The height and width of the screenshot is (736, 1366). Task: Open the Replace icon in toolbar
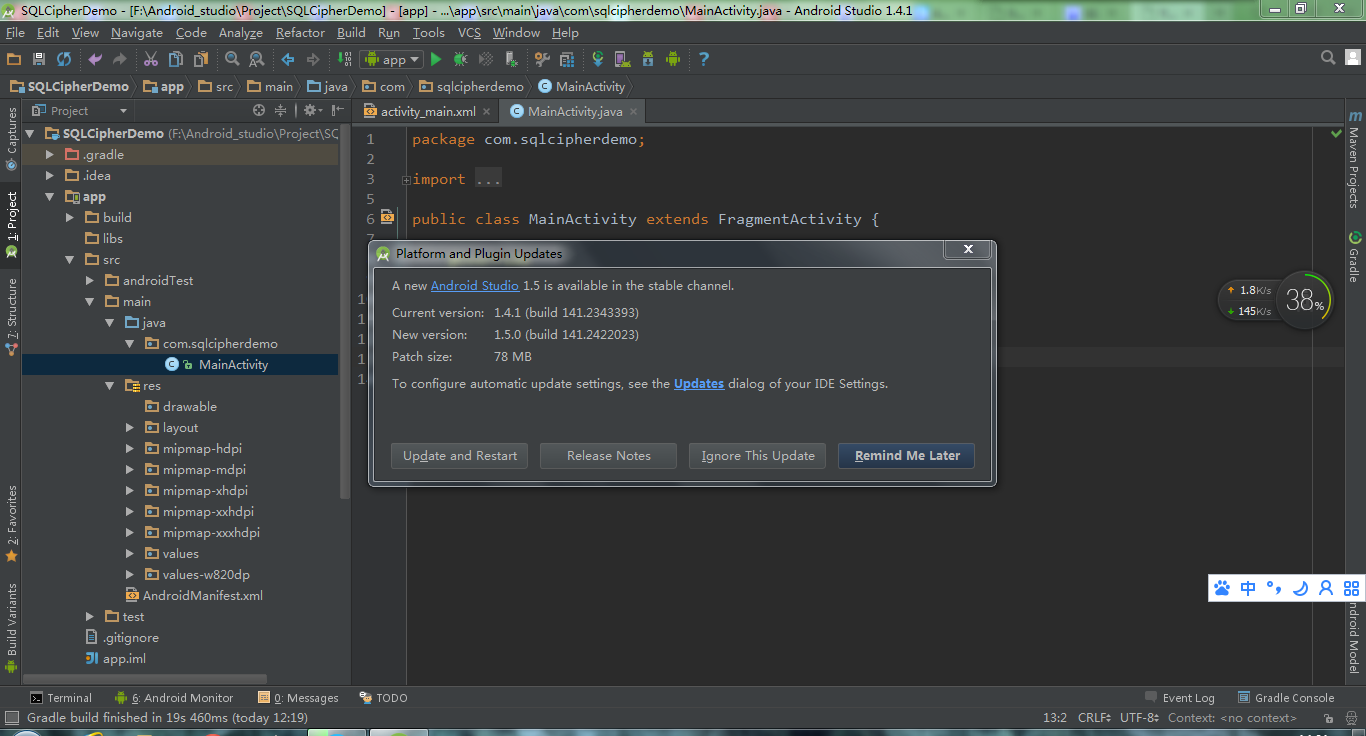tap(256, 59)
